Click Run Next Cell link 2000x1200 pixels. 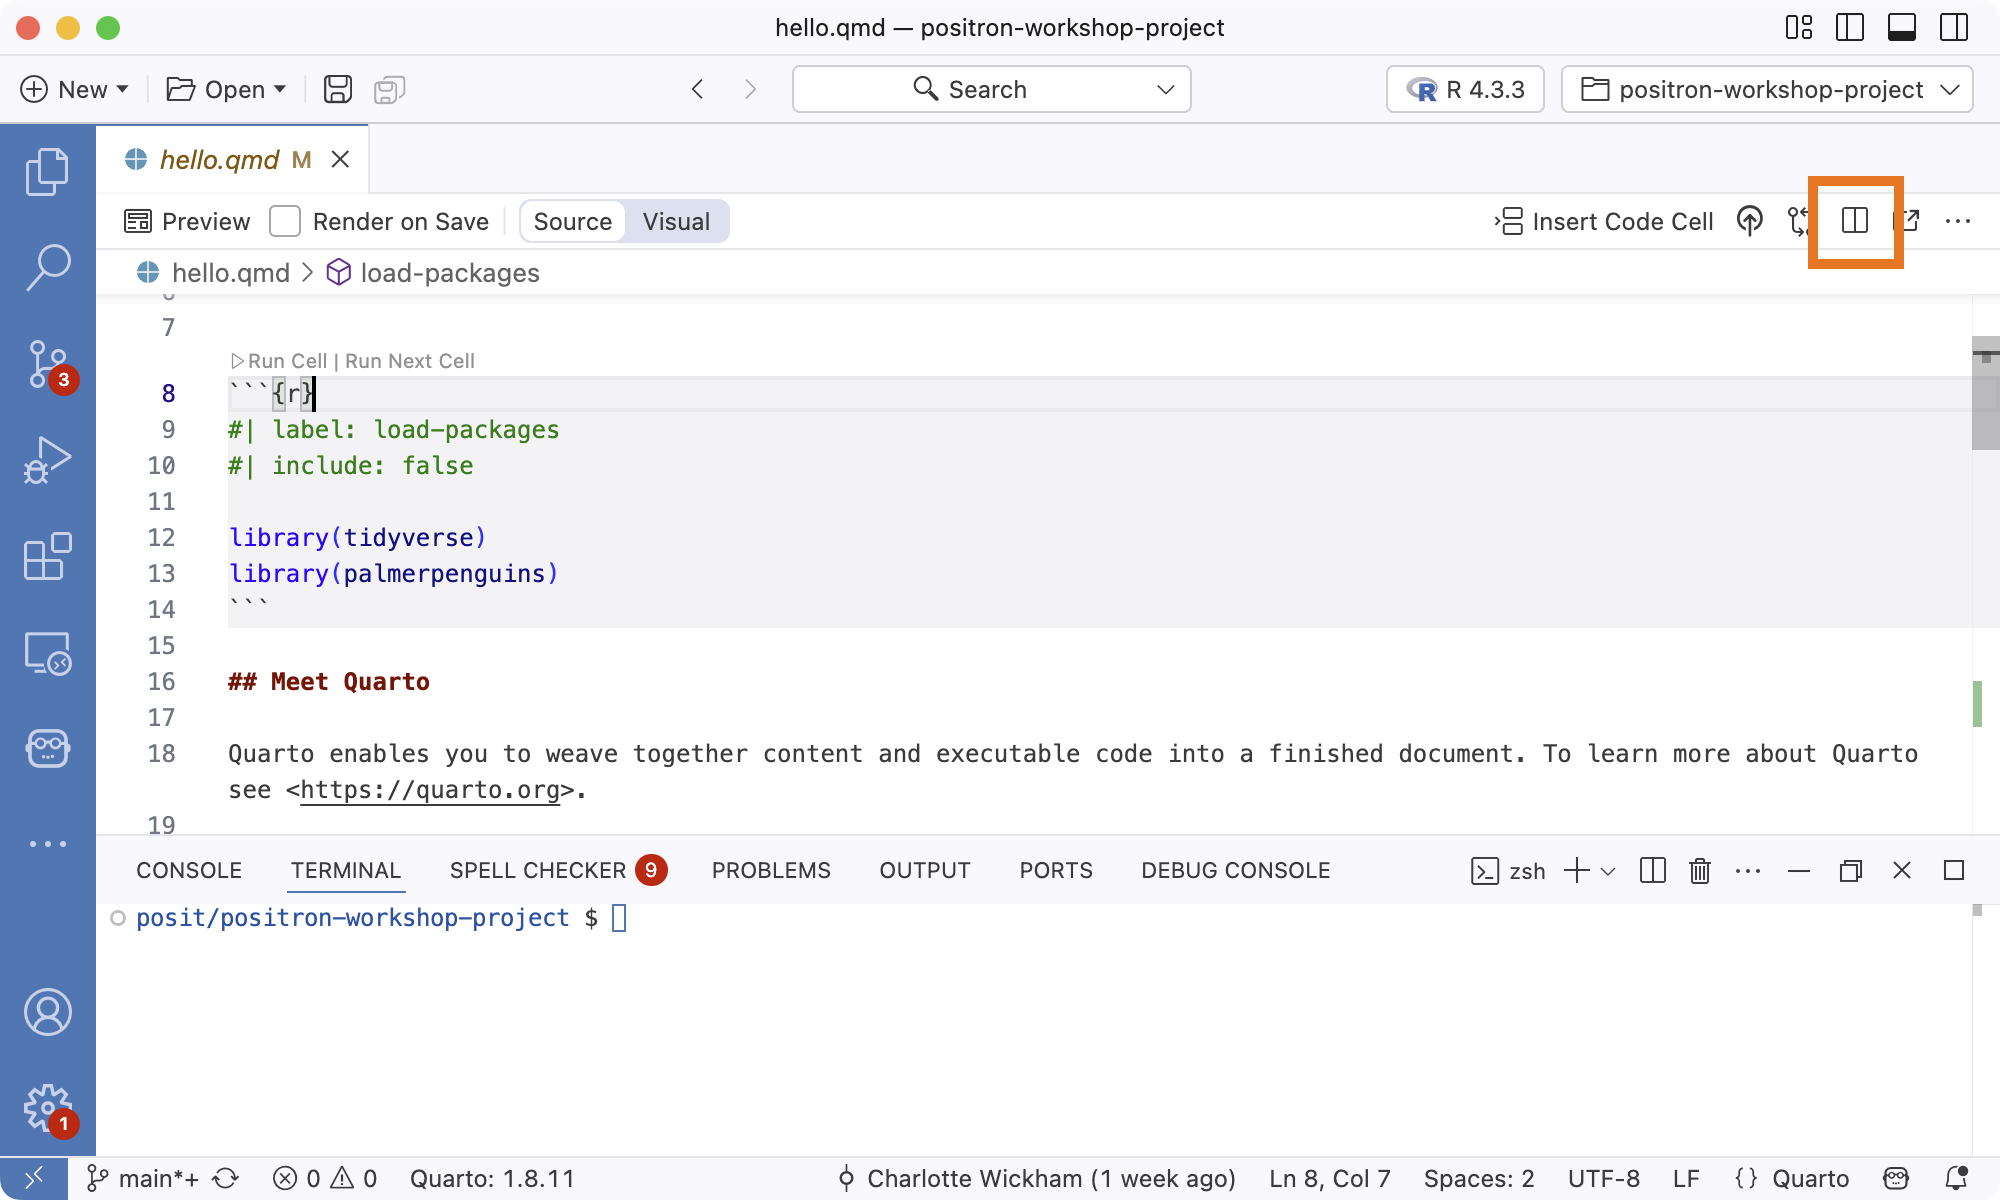tap(410, 361)
